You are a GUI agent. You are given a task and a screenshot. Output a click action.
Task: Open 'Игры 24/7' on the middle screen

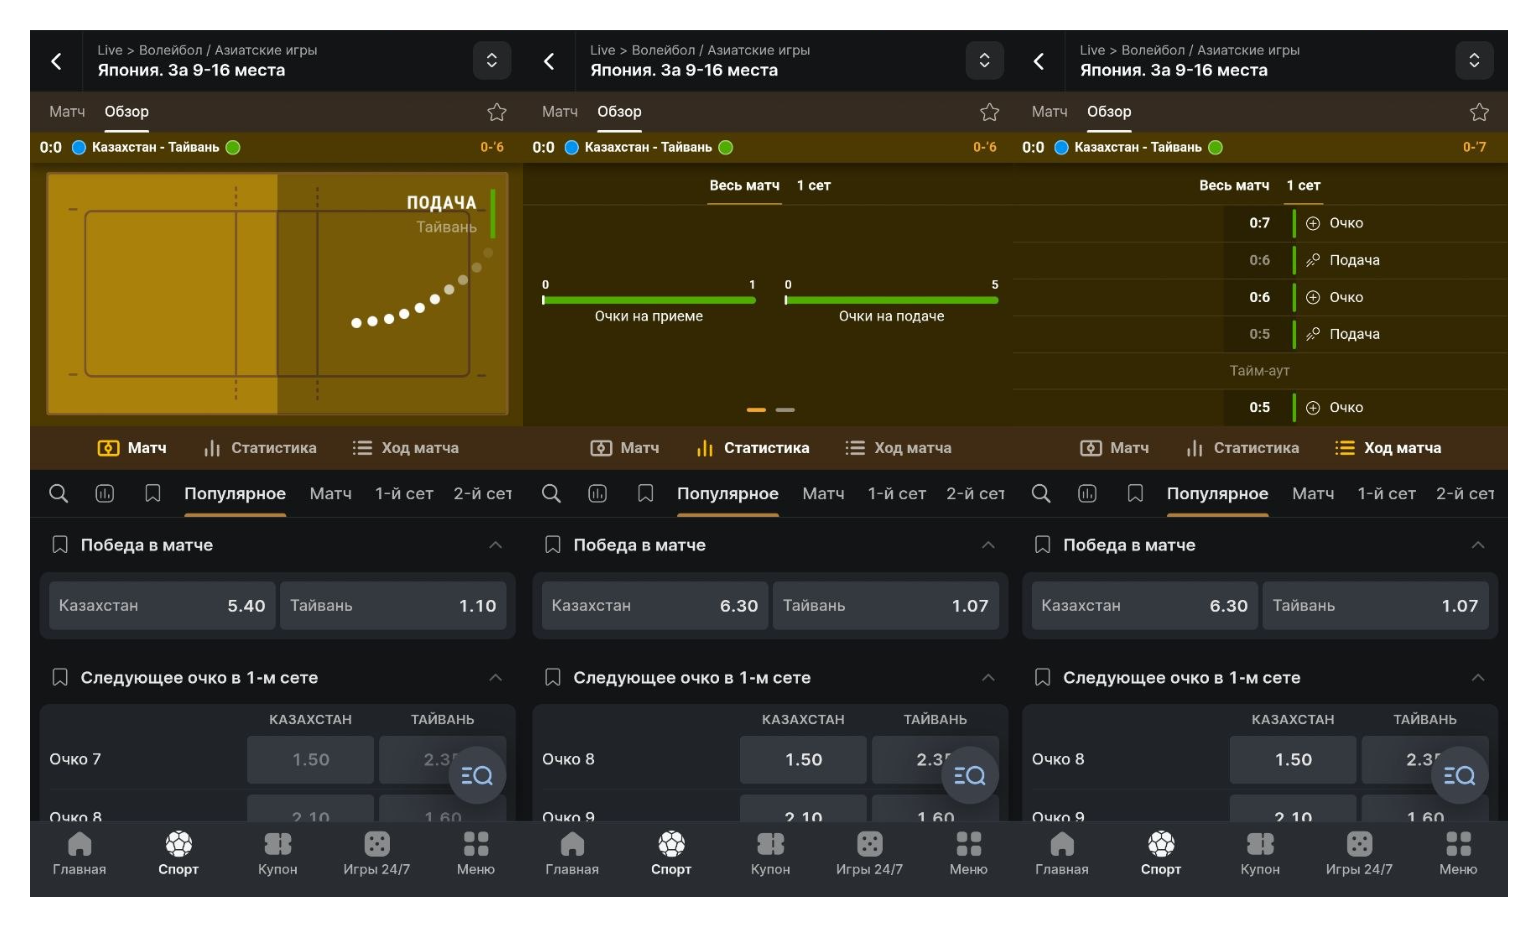(x=869, y=854)
